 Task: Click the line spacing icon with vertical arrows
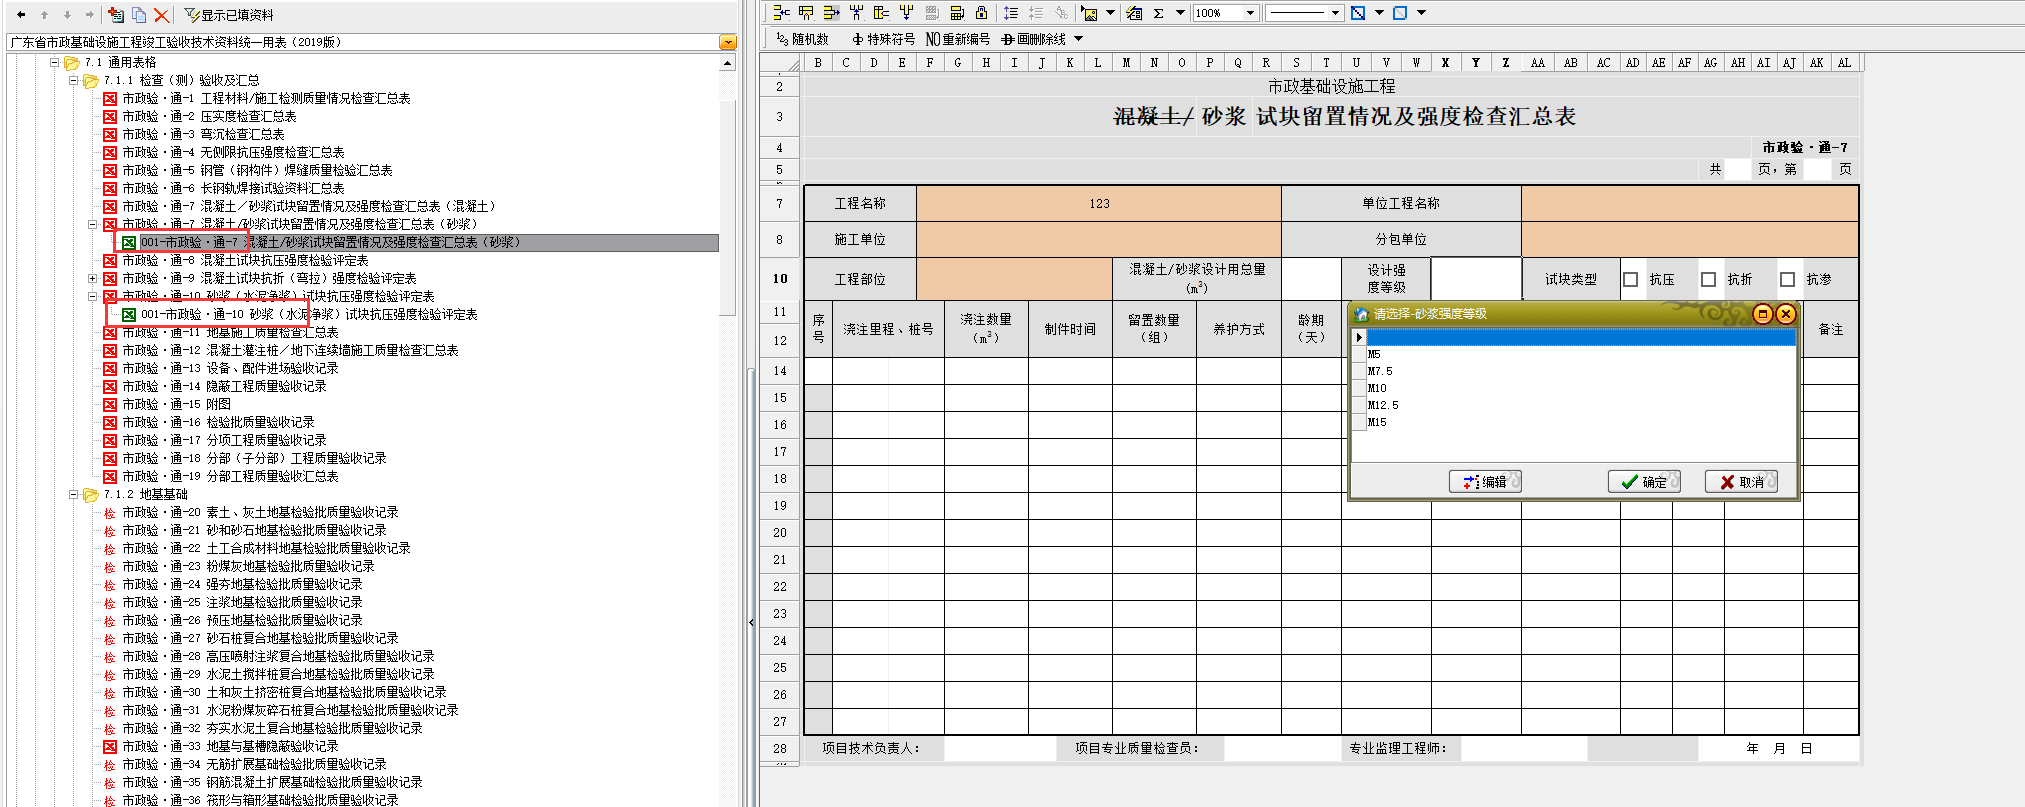1011,13
